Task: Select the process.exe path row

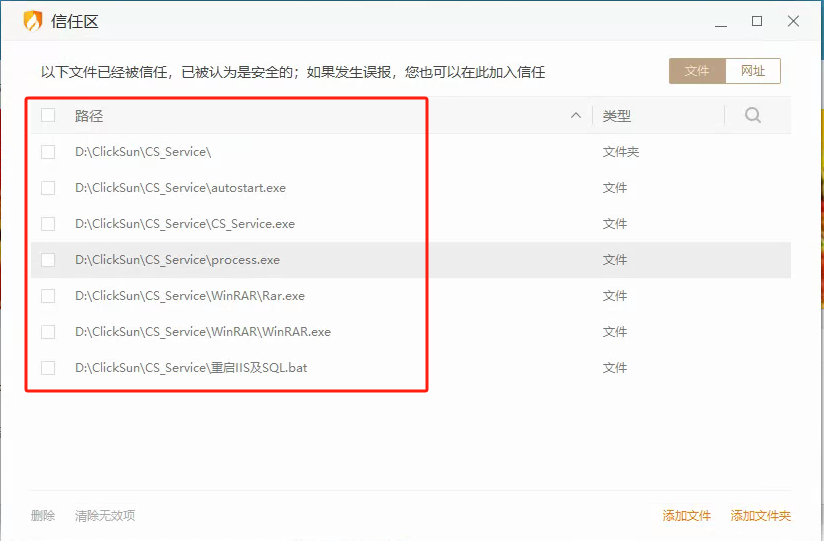Action: (411, 260)
